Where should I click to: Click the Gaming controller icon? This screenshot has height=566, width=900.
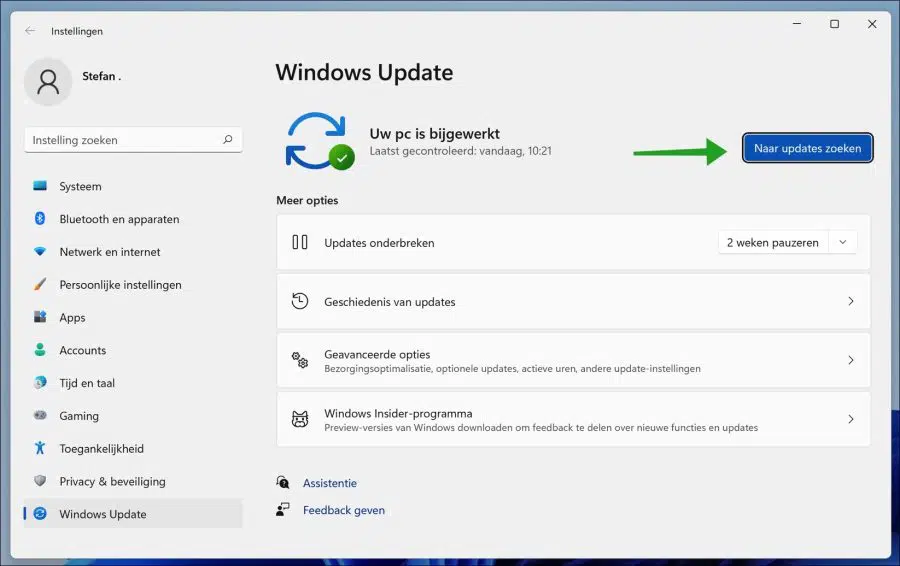pyautogui.click(x=40, y=415)
